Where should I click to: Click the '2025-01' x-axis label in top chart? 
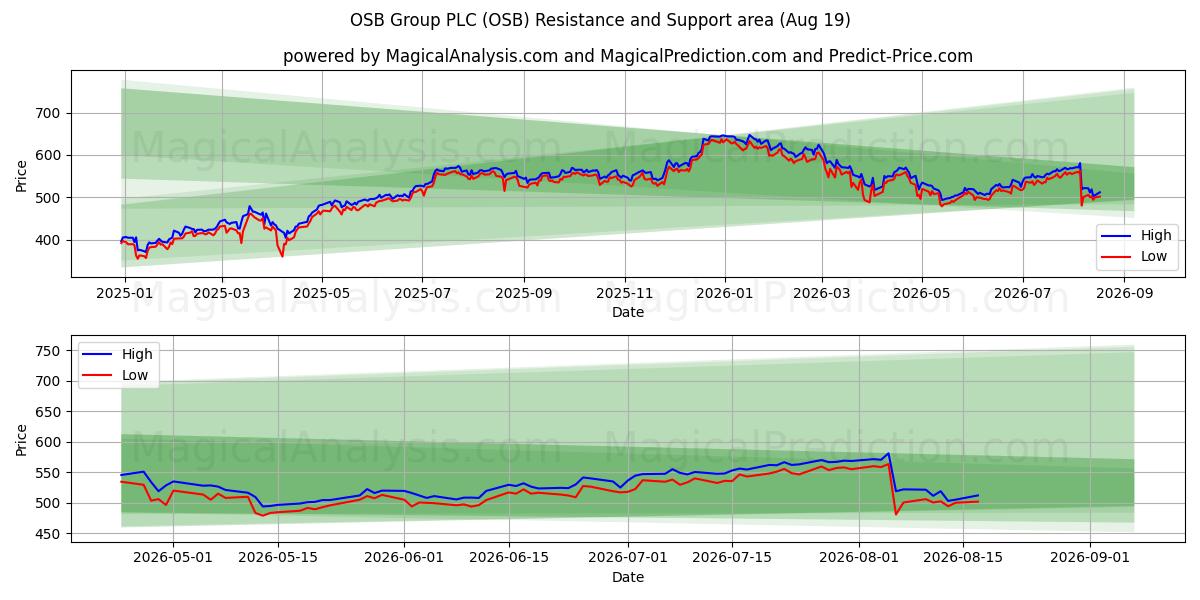pyautogui.click(x=125, y=295)
